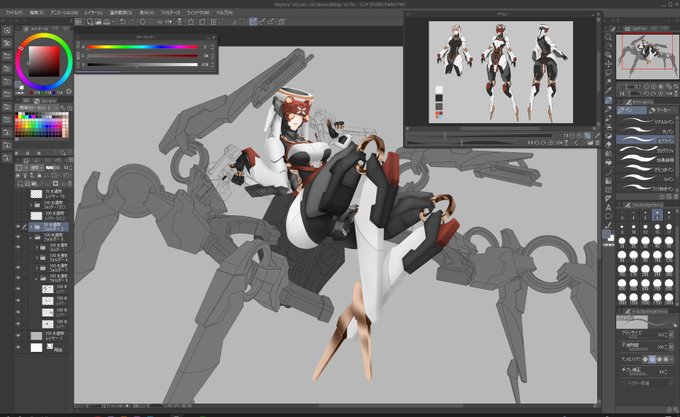This screenshot has height=417, width=680.
Task: Pick a color in the color wheel square
Action: (x=44, y=61)
